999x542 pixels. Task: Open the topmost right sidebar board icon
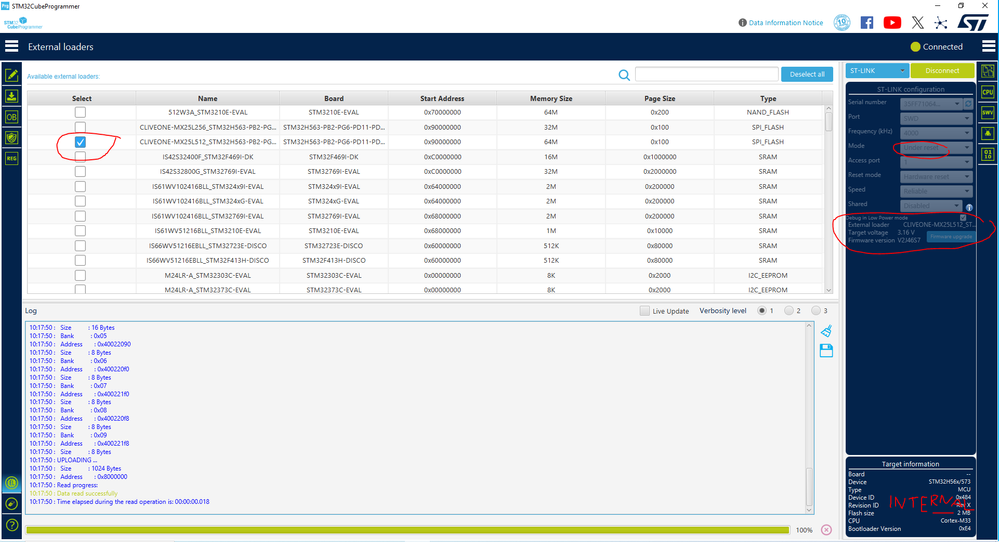[988, 71]
